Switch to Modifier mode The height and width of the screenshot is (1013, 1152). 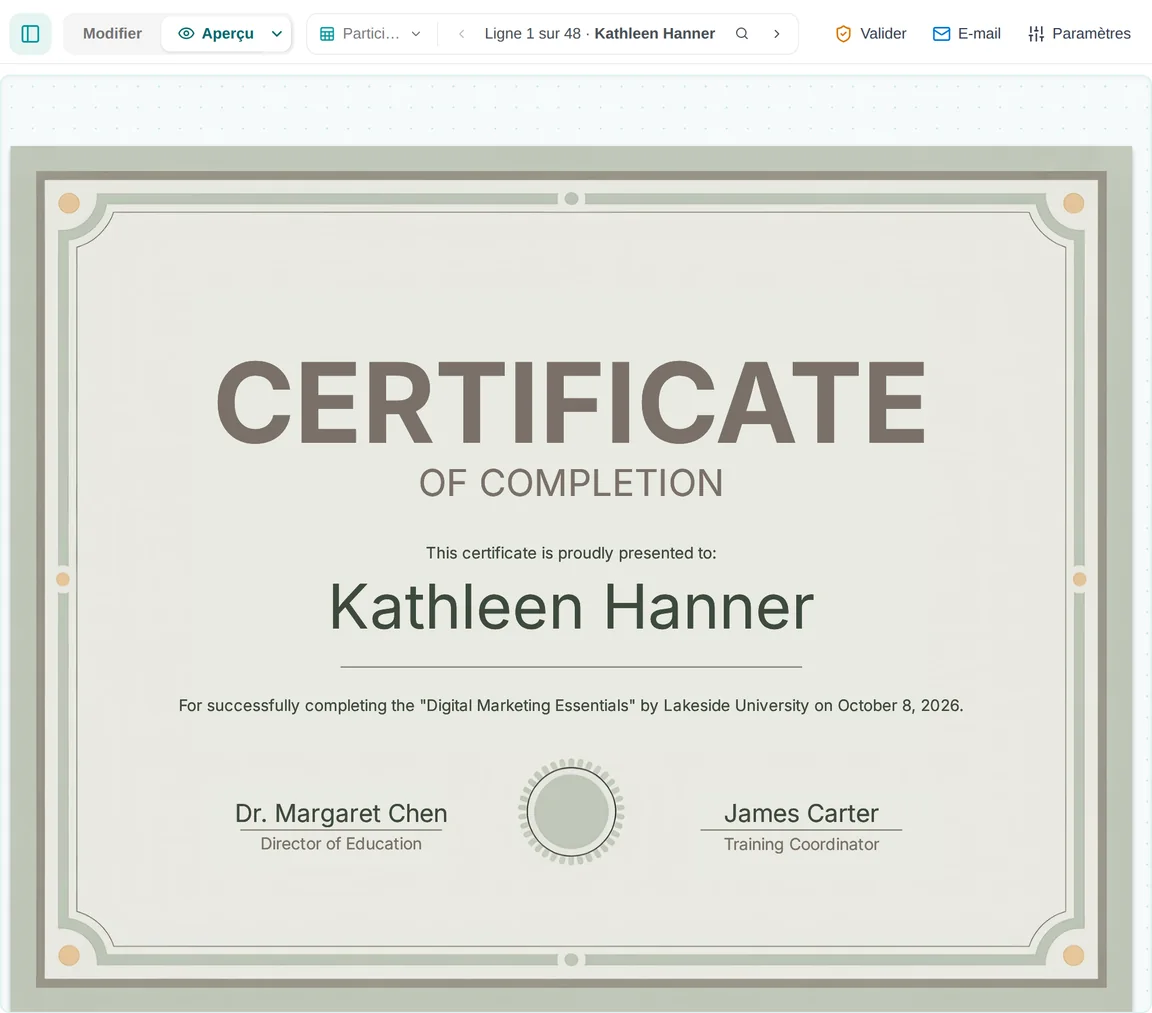[x=112, y=34]
